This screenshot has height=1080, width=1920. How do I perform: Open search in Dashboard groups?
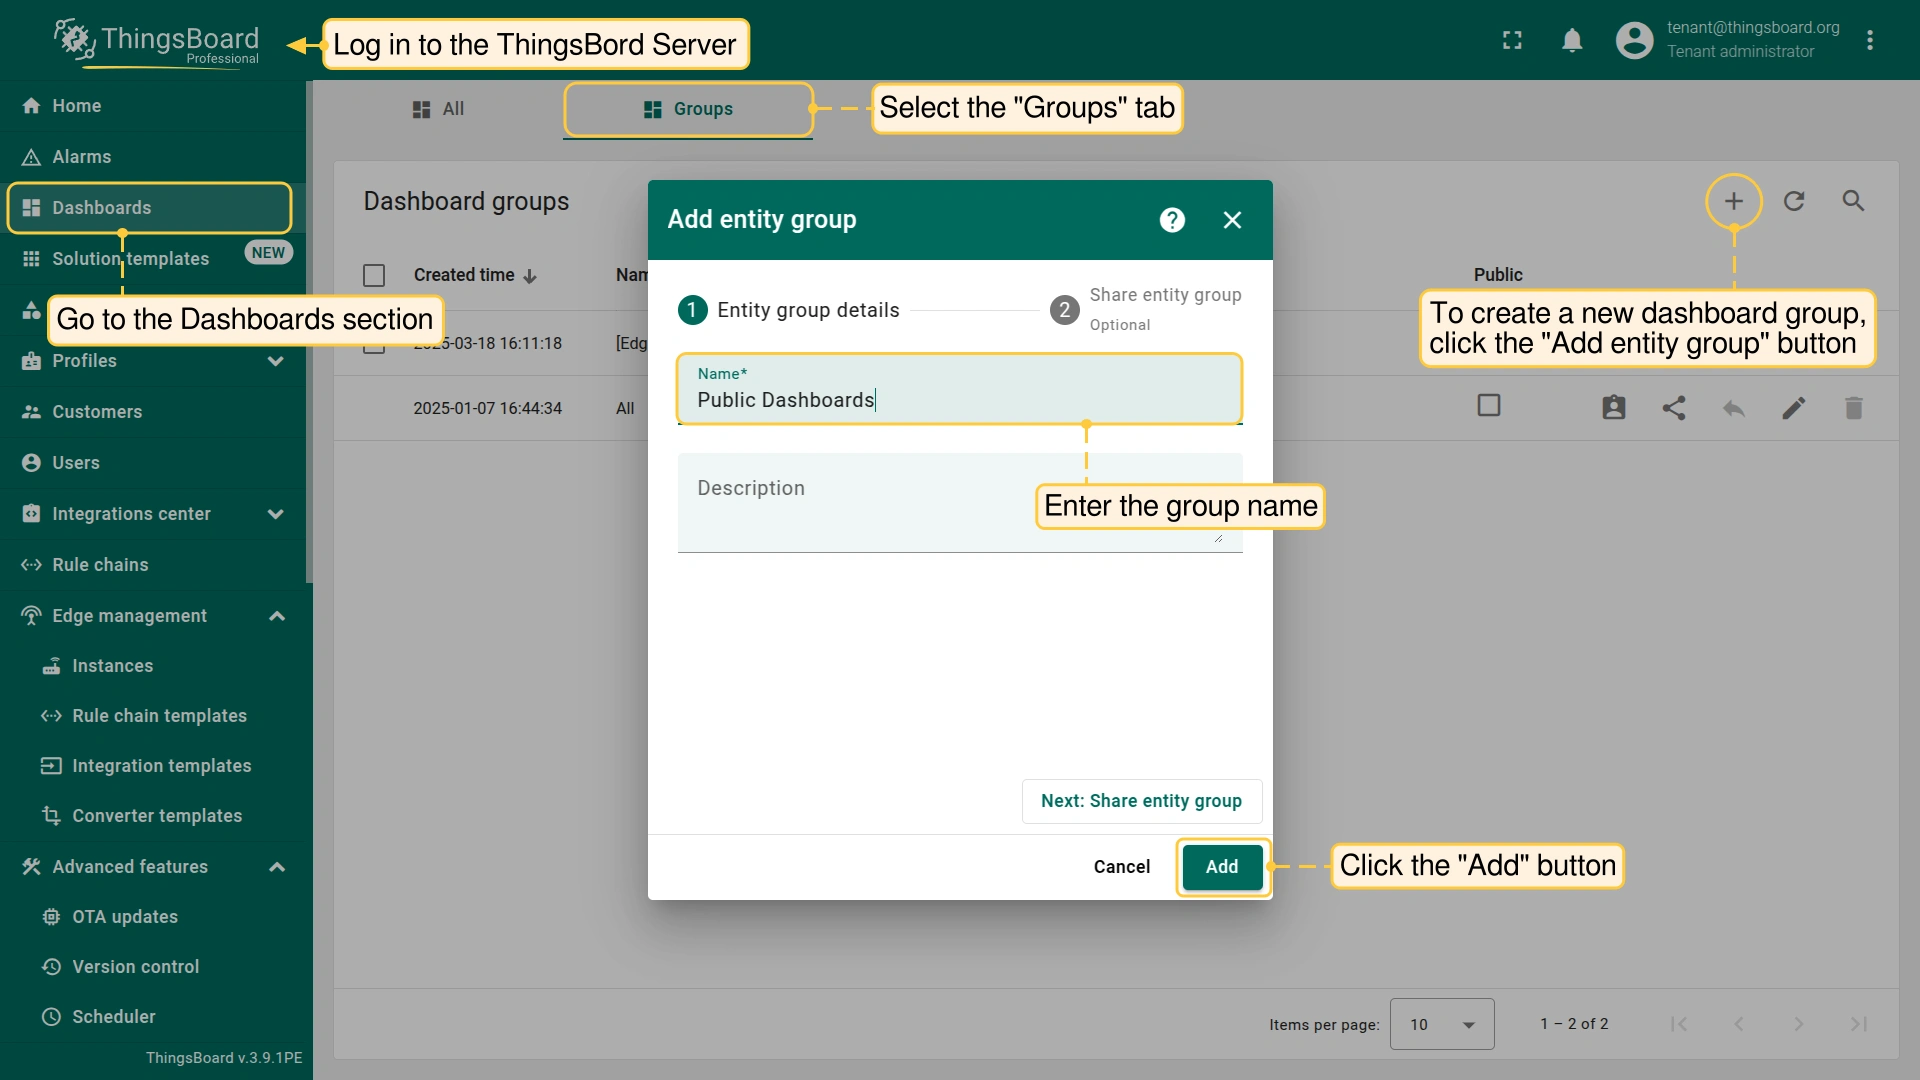(x=1853, y=201)
